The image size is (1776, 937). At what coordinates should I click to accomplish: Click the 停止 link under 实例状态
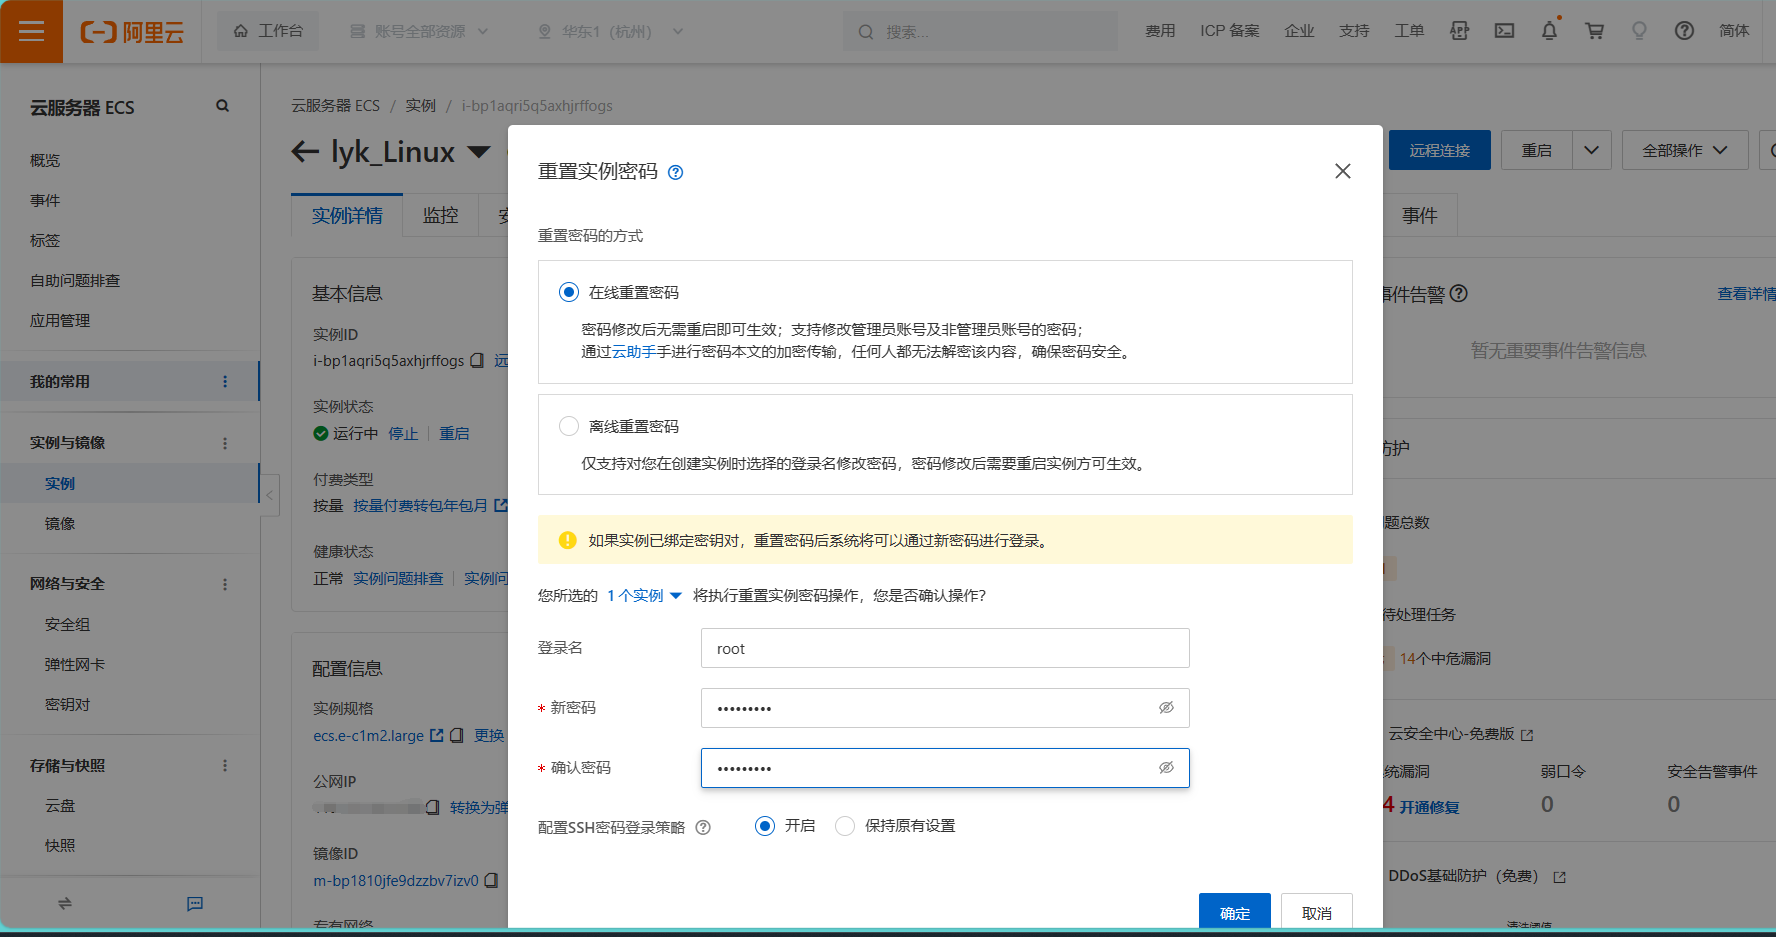(403, 433)
